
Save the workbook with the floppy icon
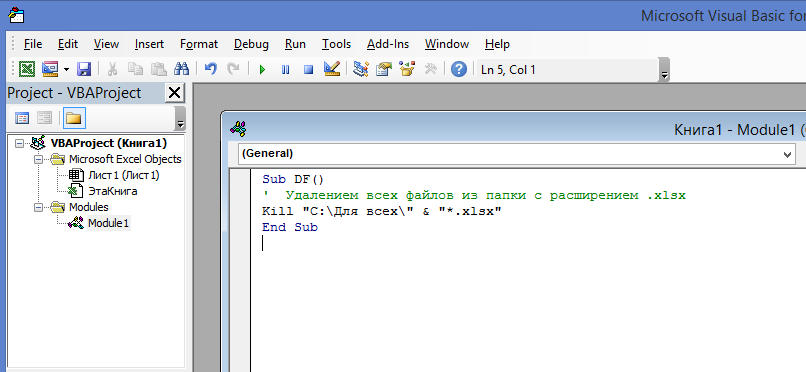point(83,69)
